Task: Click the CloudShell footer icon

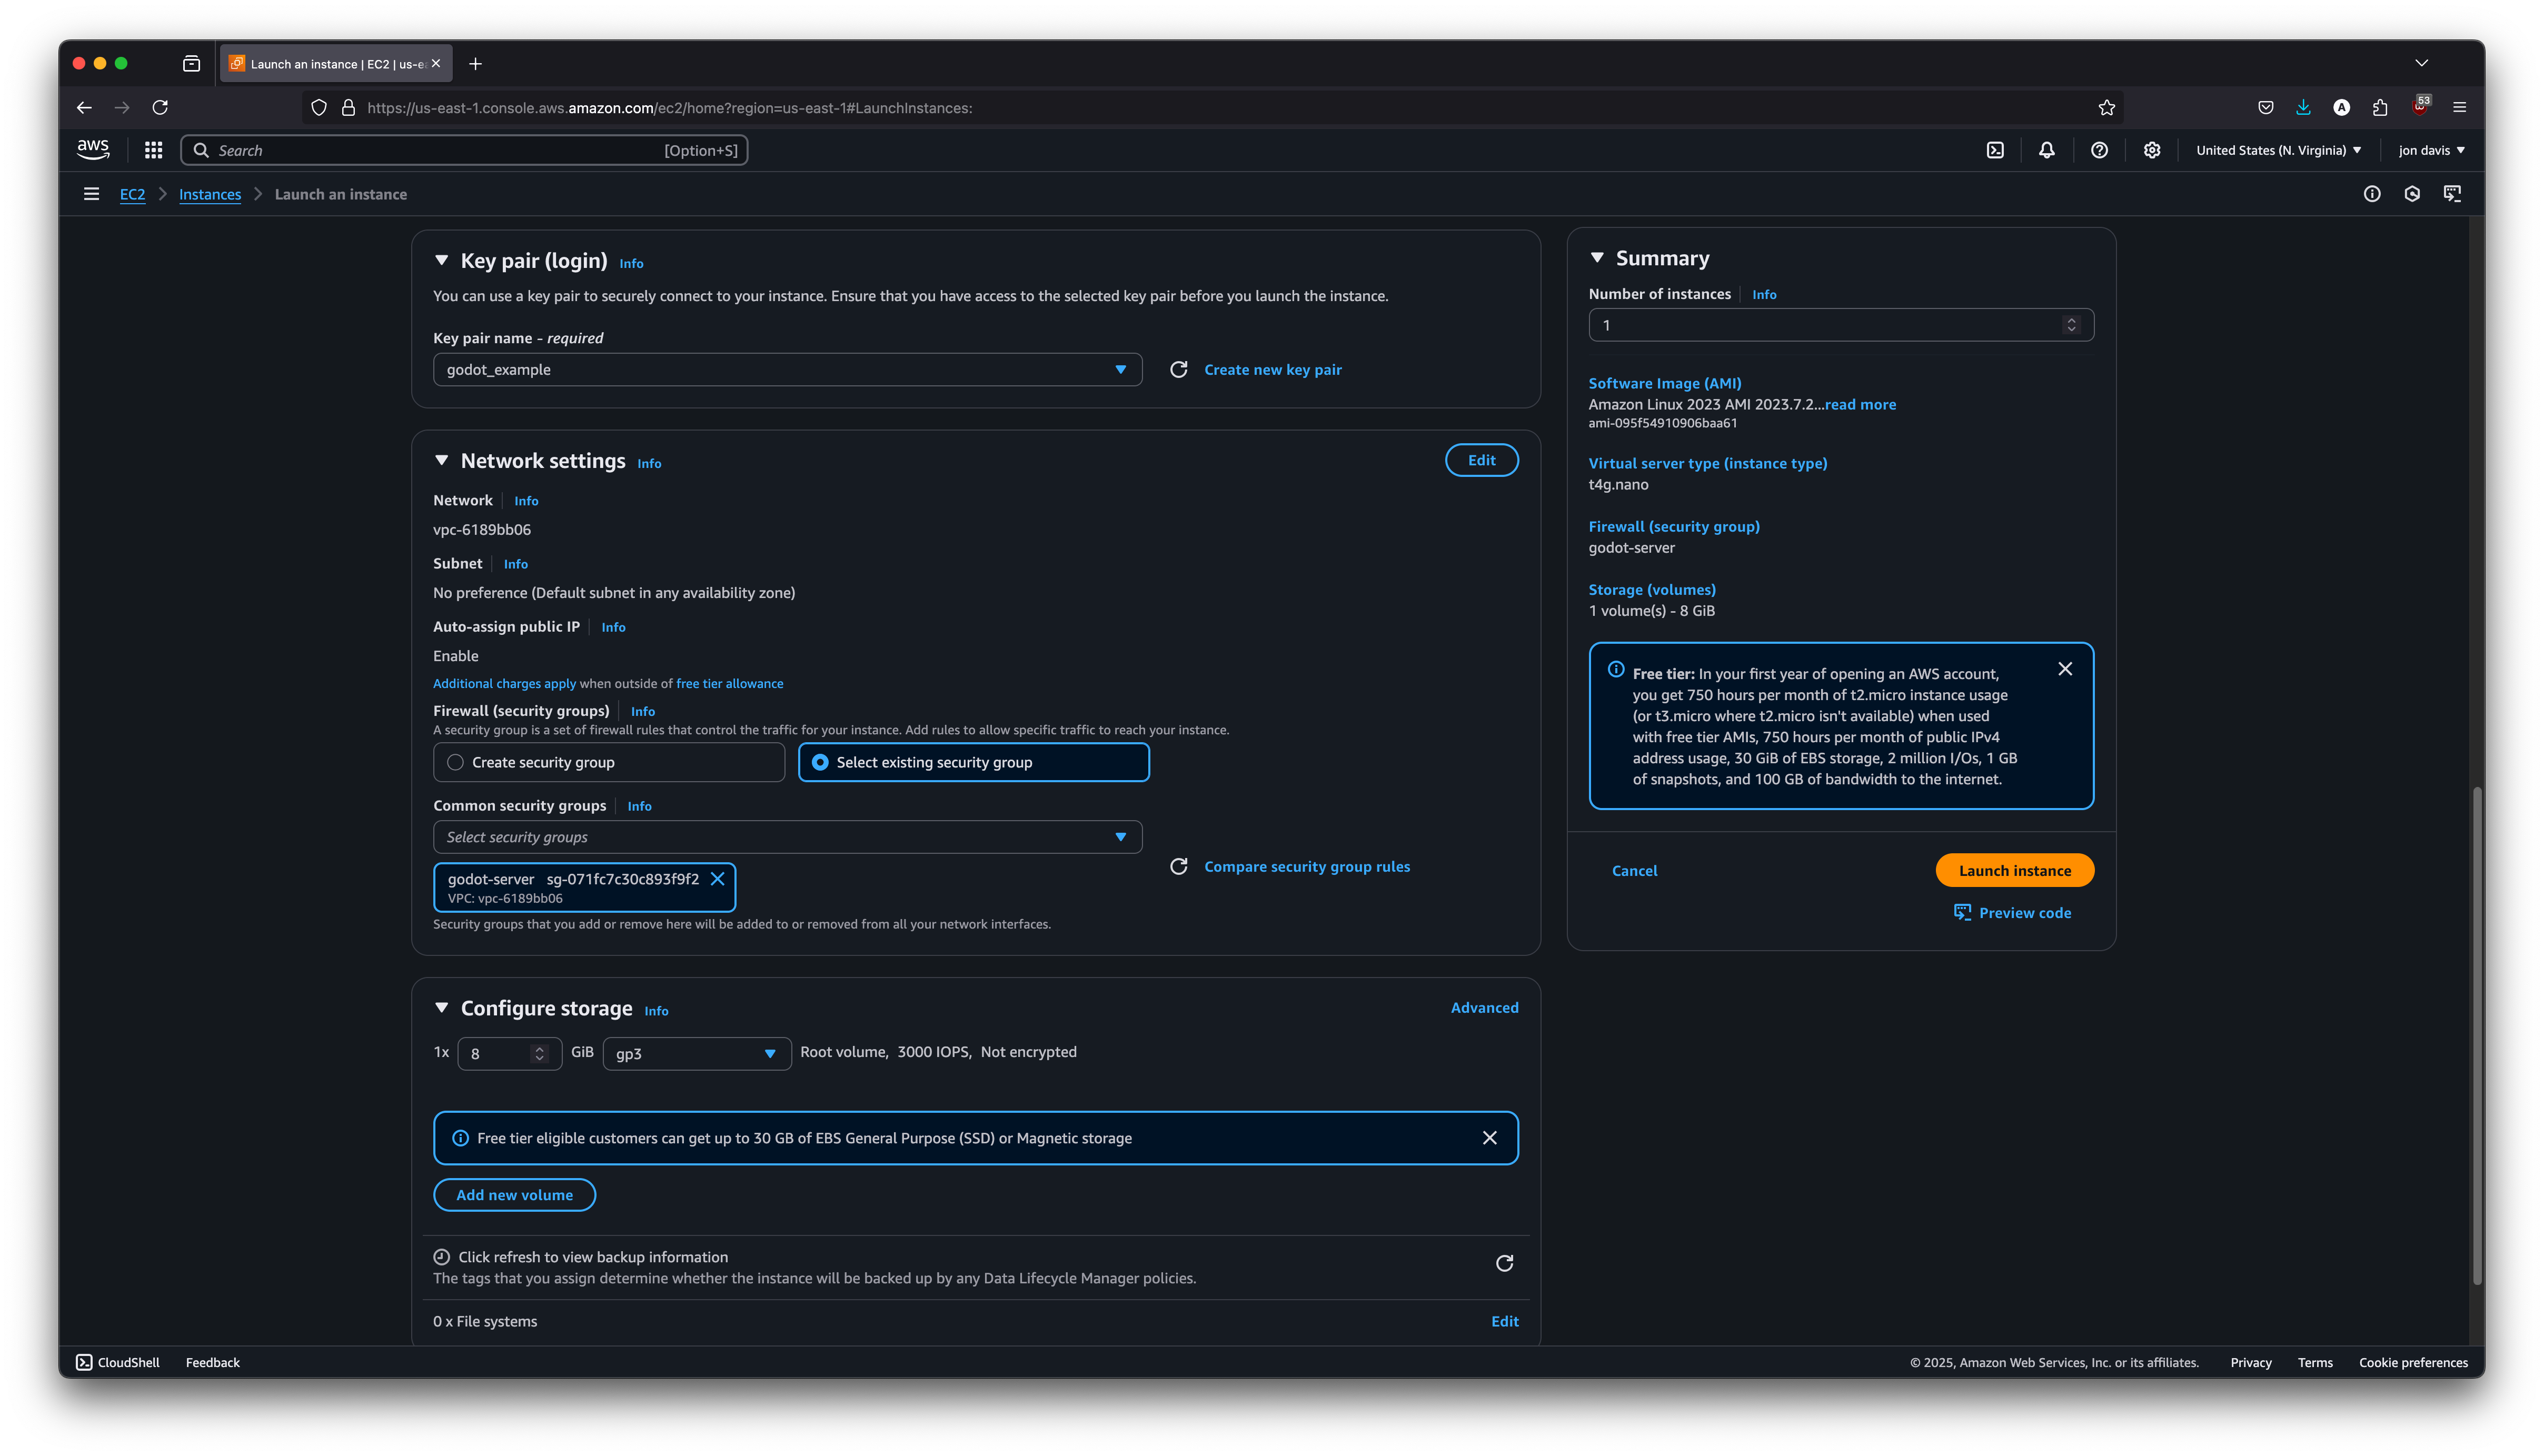Action: tap(84, 1362)
